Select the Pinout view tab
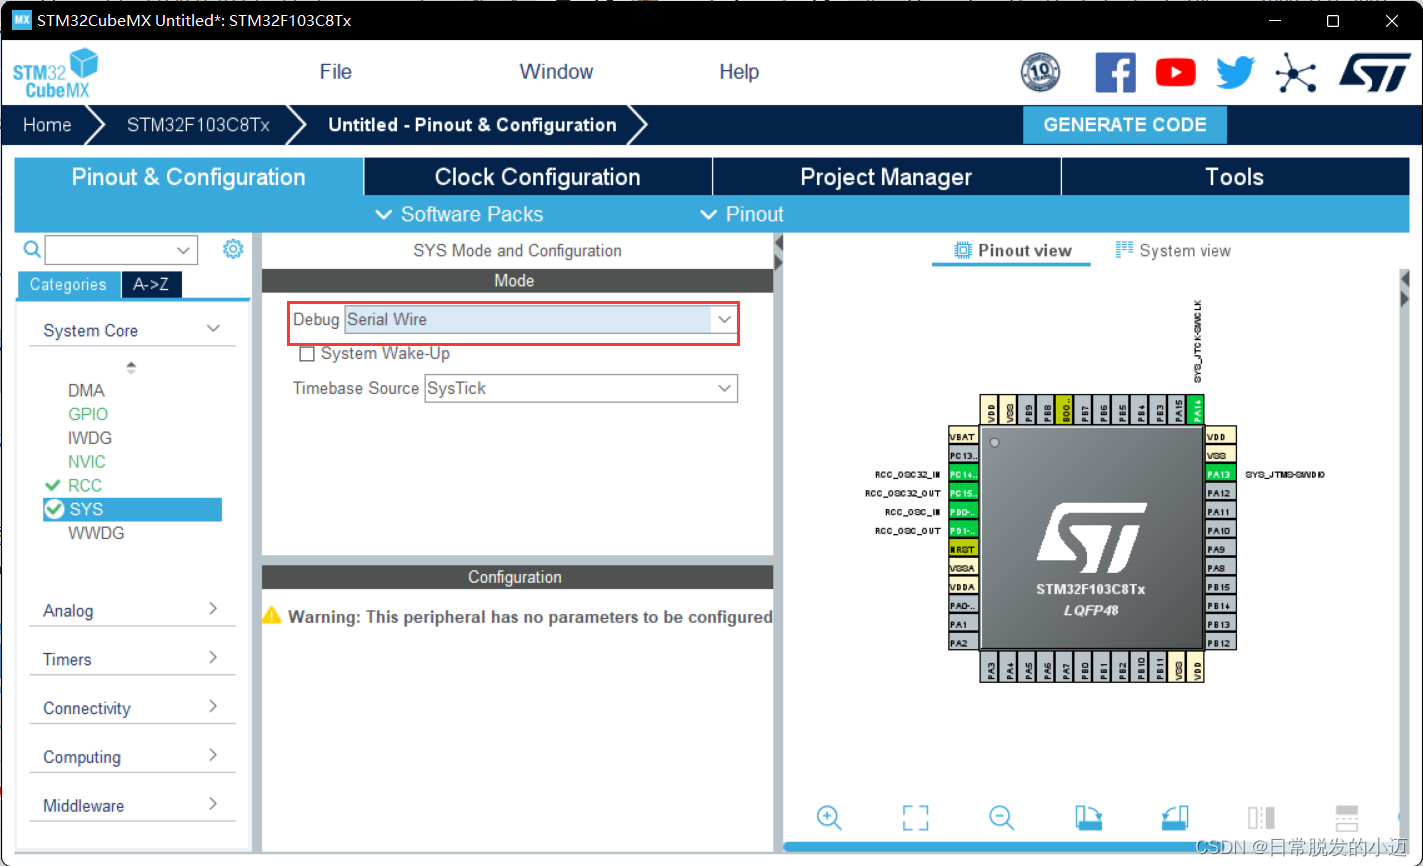Viewport: 1423px width, 866px height. tap(1013, 250)
